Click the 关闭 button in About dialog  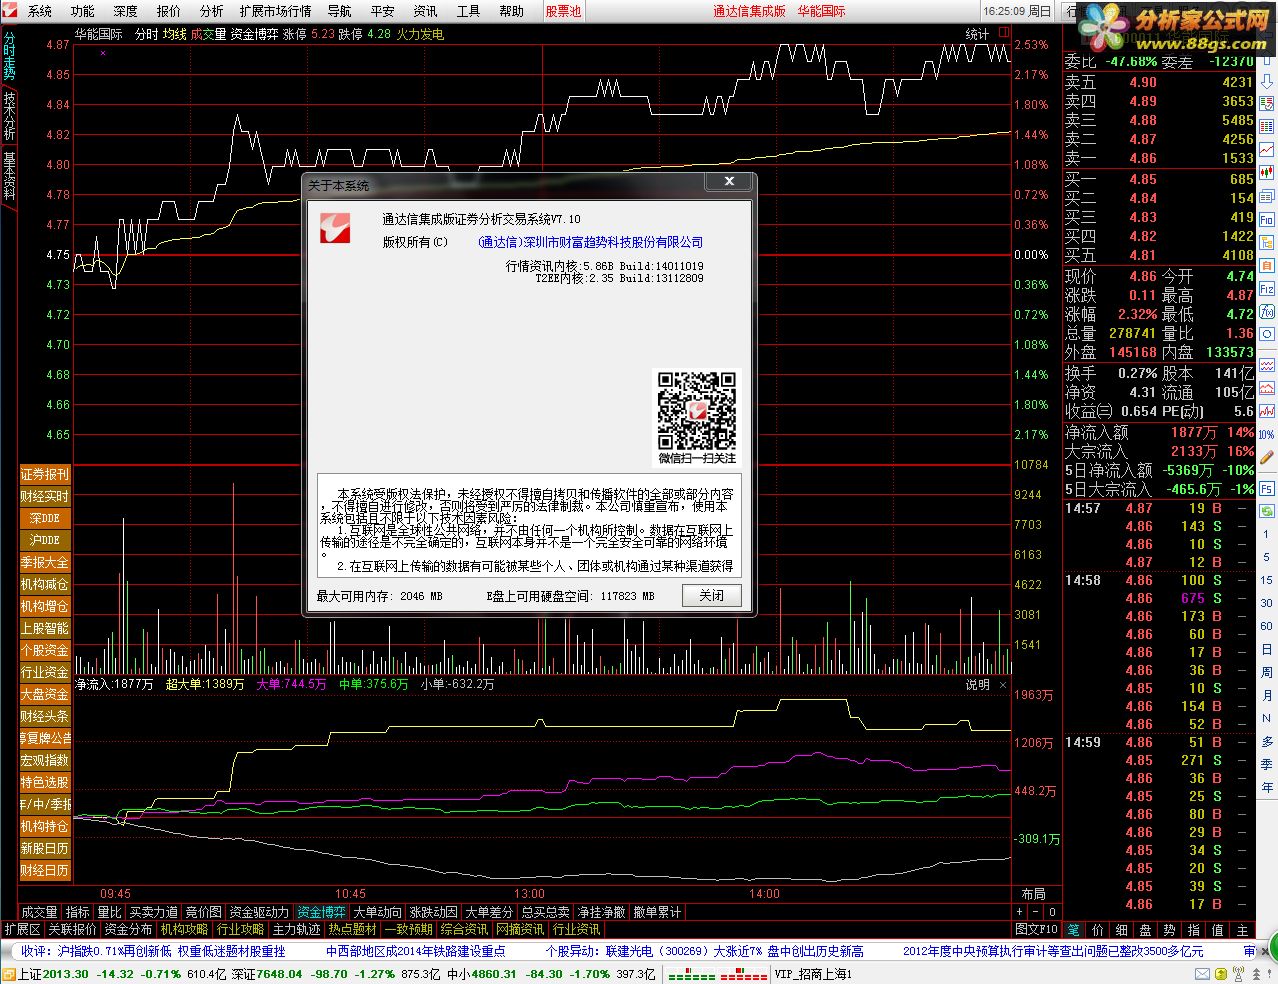pyautogui.click(x=712, y=595)
